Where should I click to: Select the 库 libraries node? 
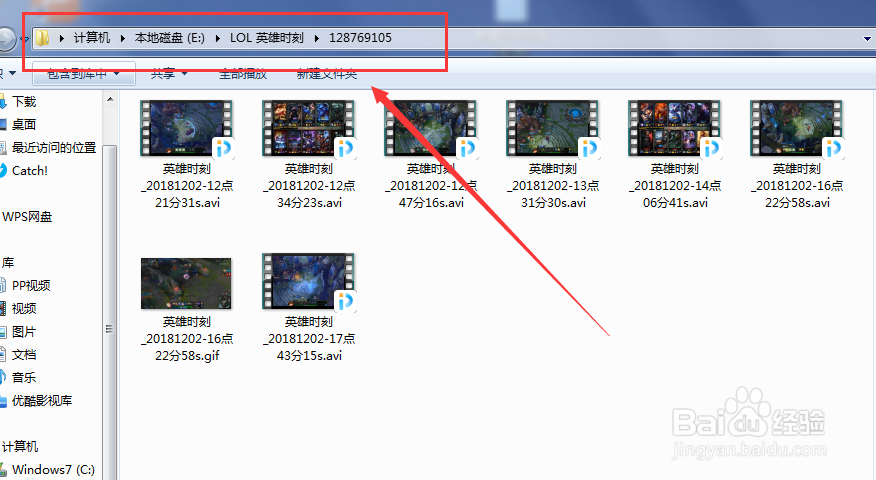8,263
